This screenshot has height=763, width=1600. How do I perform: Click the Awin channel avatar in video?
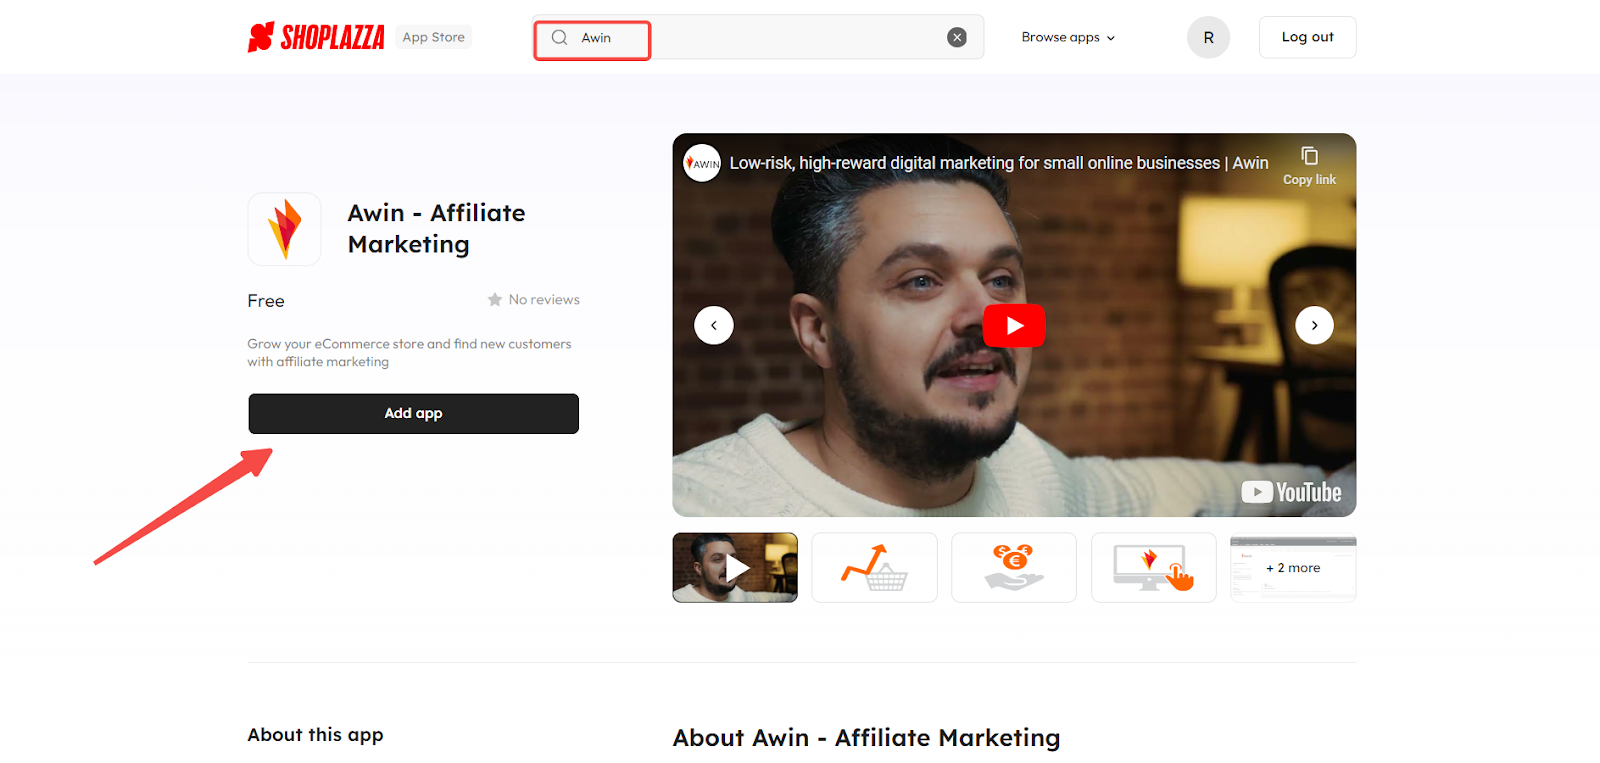702,162
